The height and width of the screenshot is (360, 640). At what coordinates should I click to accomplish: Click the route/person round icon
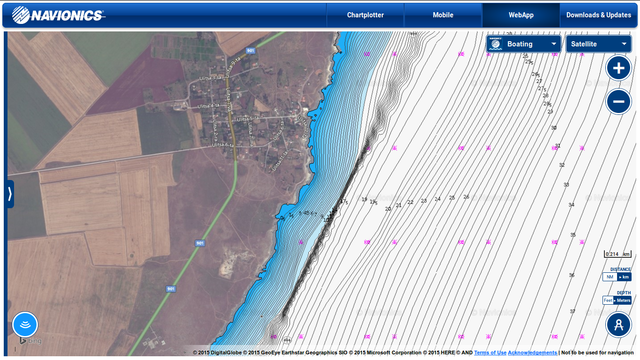click(x=618, y=324)
